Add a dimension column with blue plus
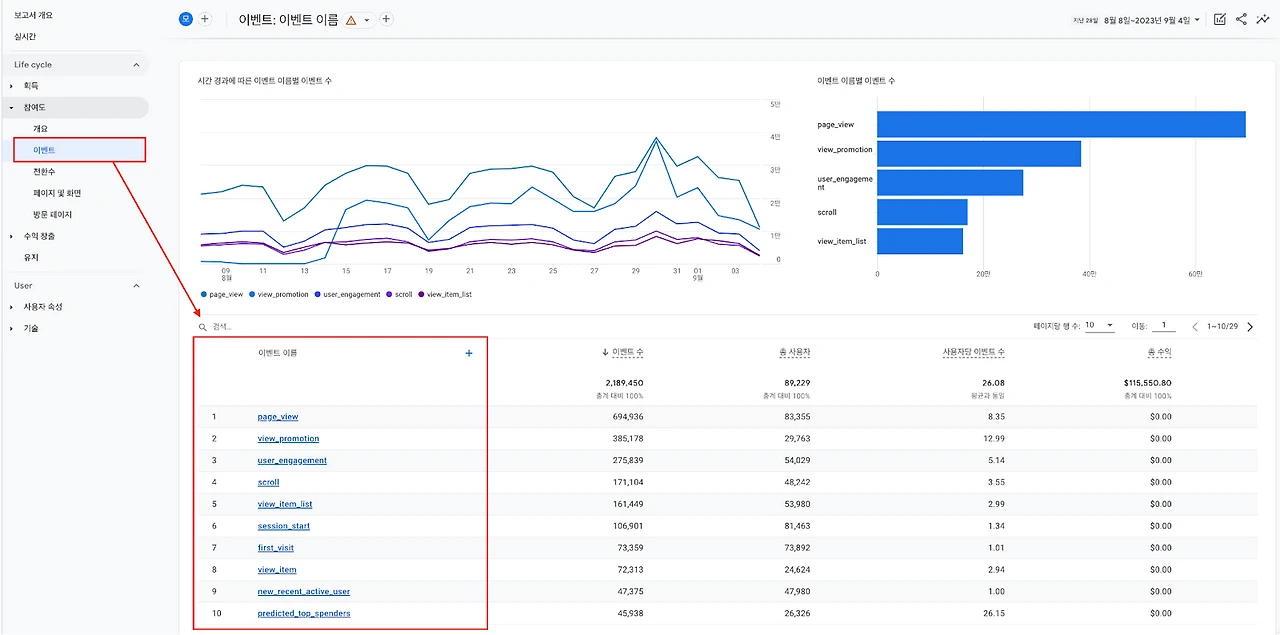Viewport: 1280px width, 635px height. point(469,353)
